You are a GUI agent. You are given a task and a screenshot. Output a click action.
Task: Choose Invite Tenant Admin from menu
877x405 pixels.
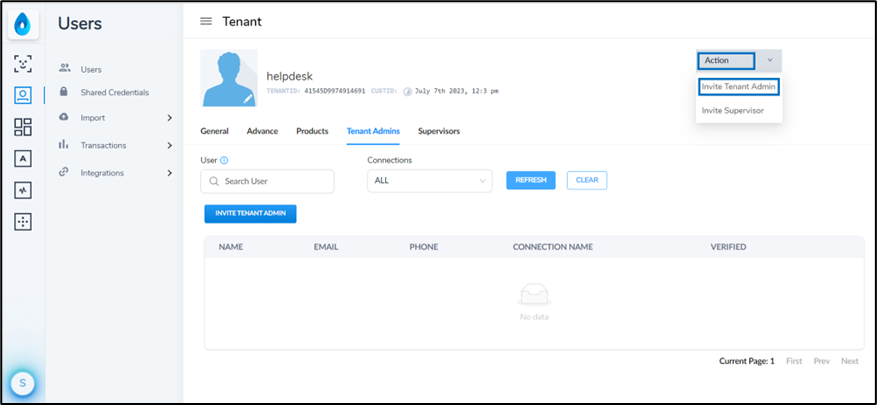739,87
